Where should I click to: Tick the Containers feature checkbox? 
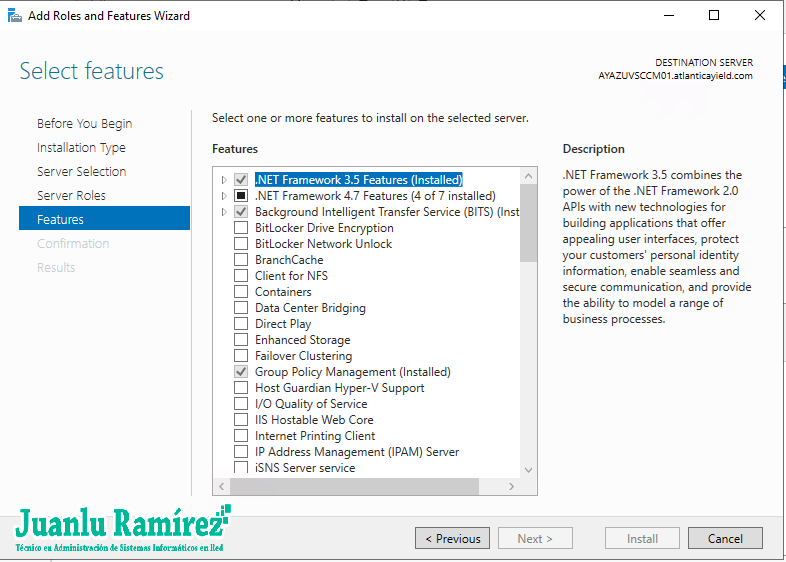(x=241, y=292)
